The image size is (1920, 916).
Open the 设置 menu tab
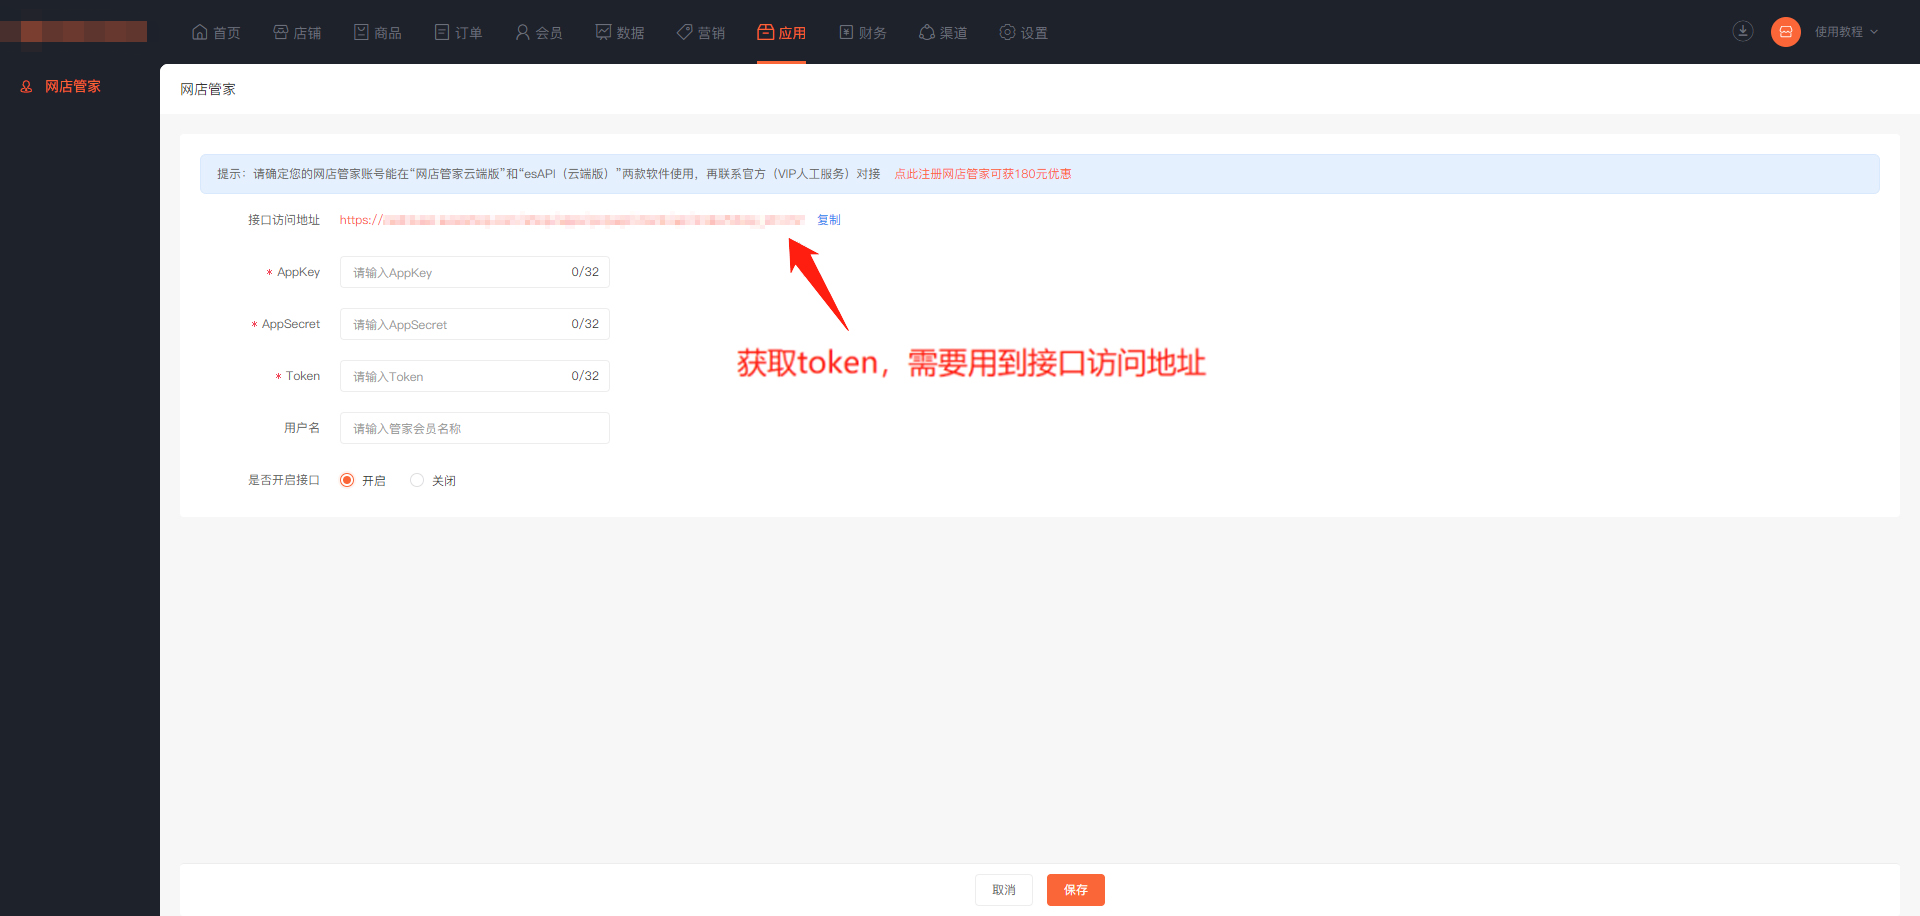(x=1024, y=32)
